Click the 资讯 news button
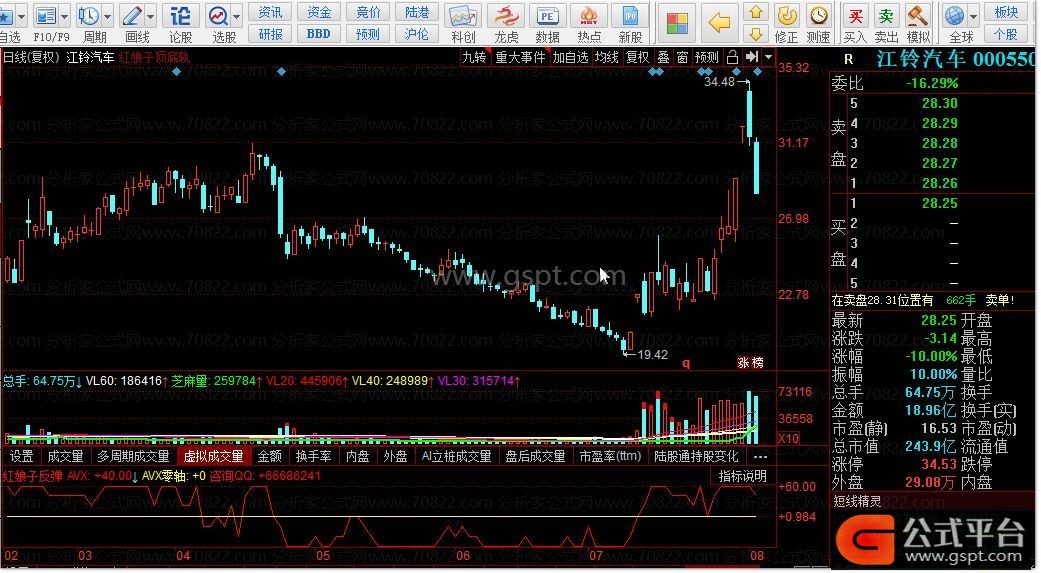The height and width of the screenshot is (573, 1041). click(270, 12)
